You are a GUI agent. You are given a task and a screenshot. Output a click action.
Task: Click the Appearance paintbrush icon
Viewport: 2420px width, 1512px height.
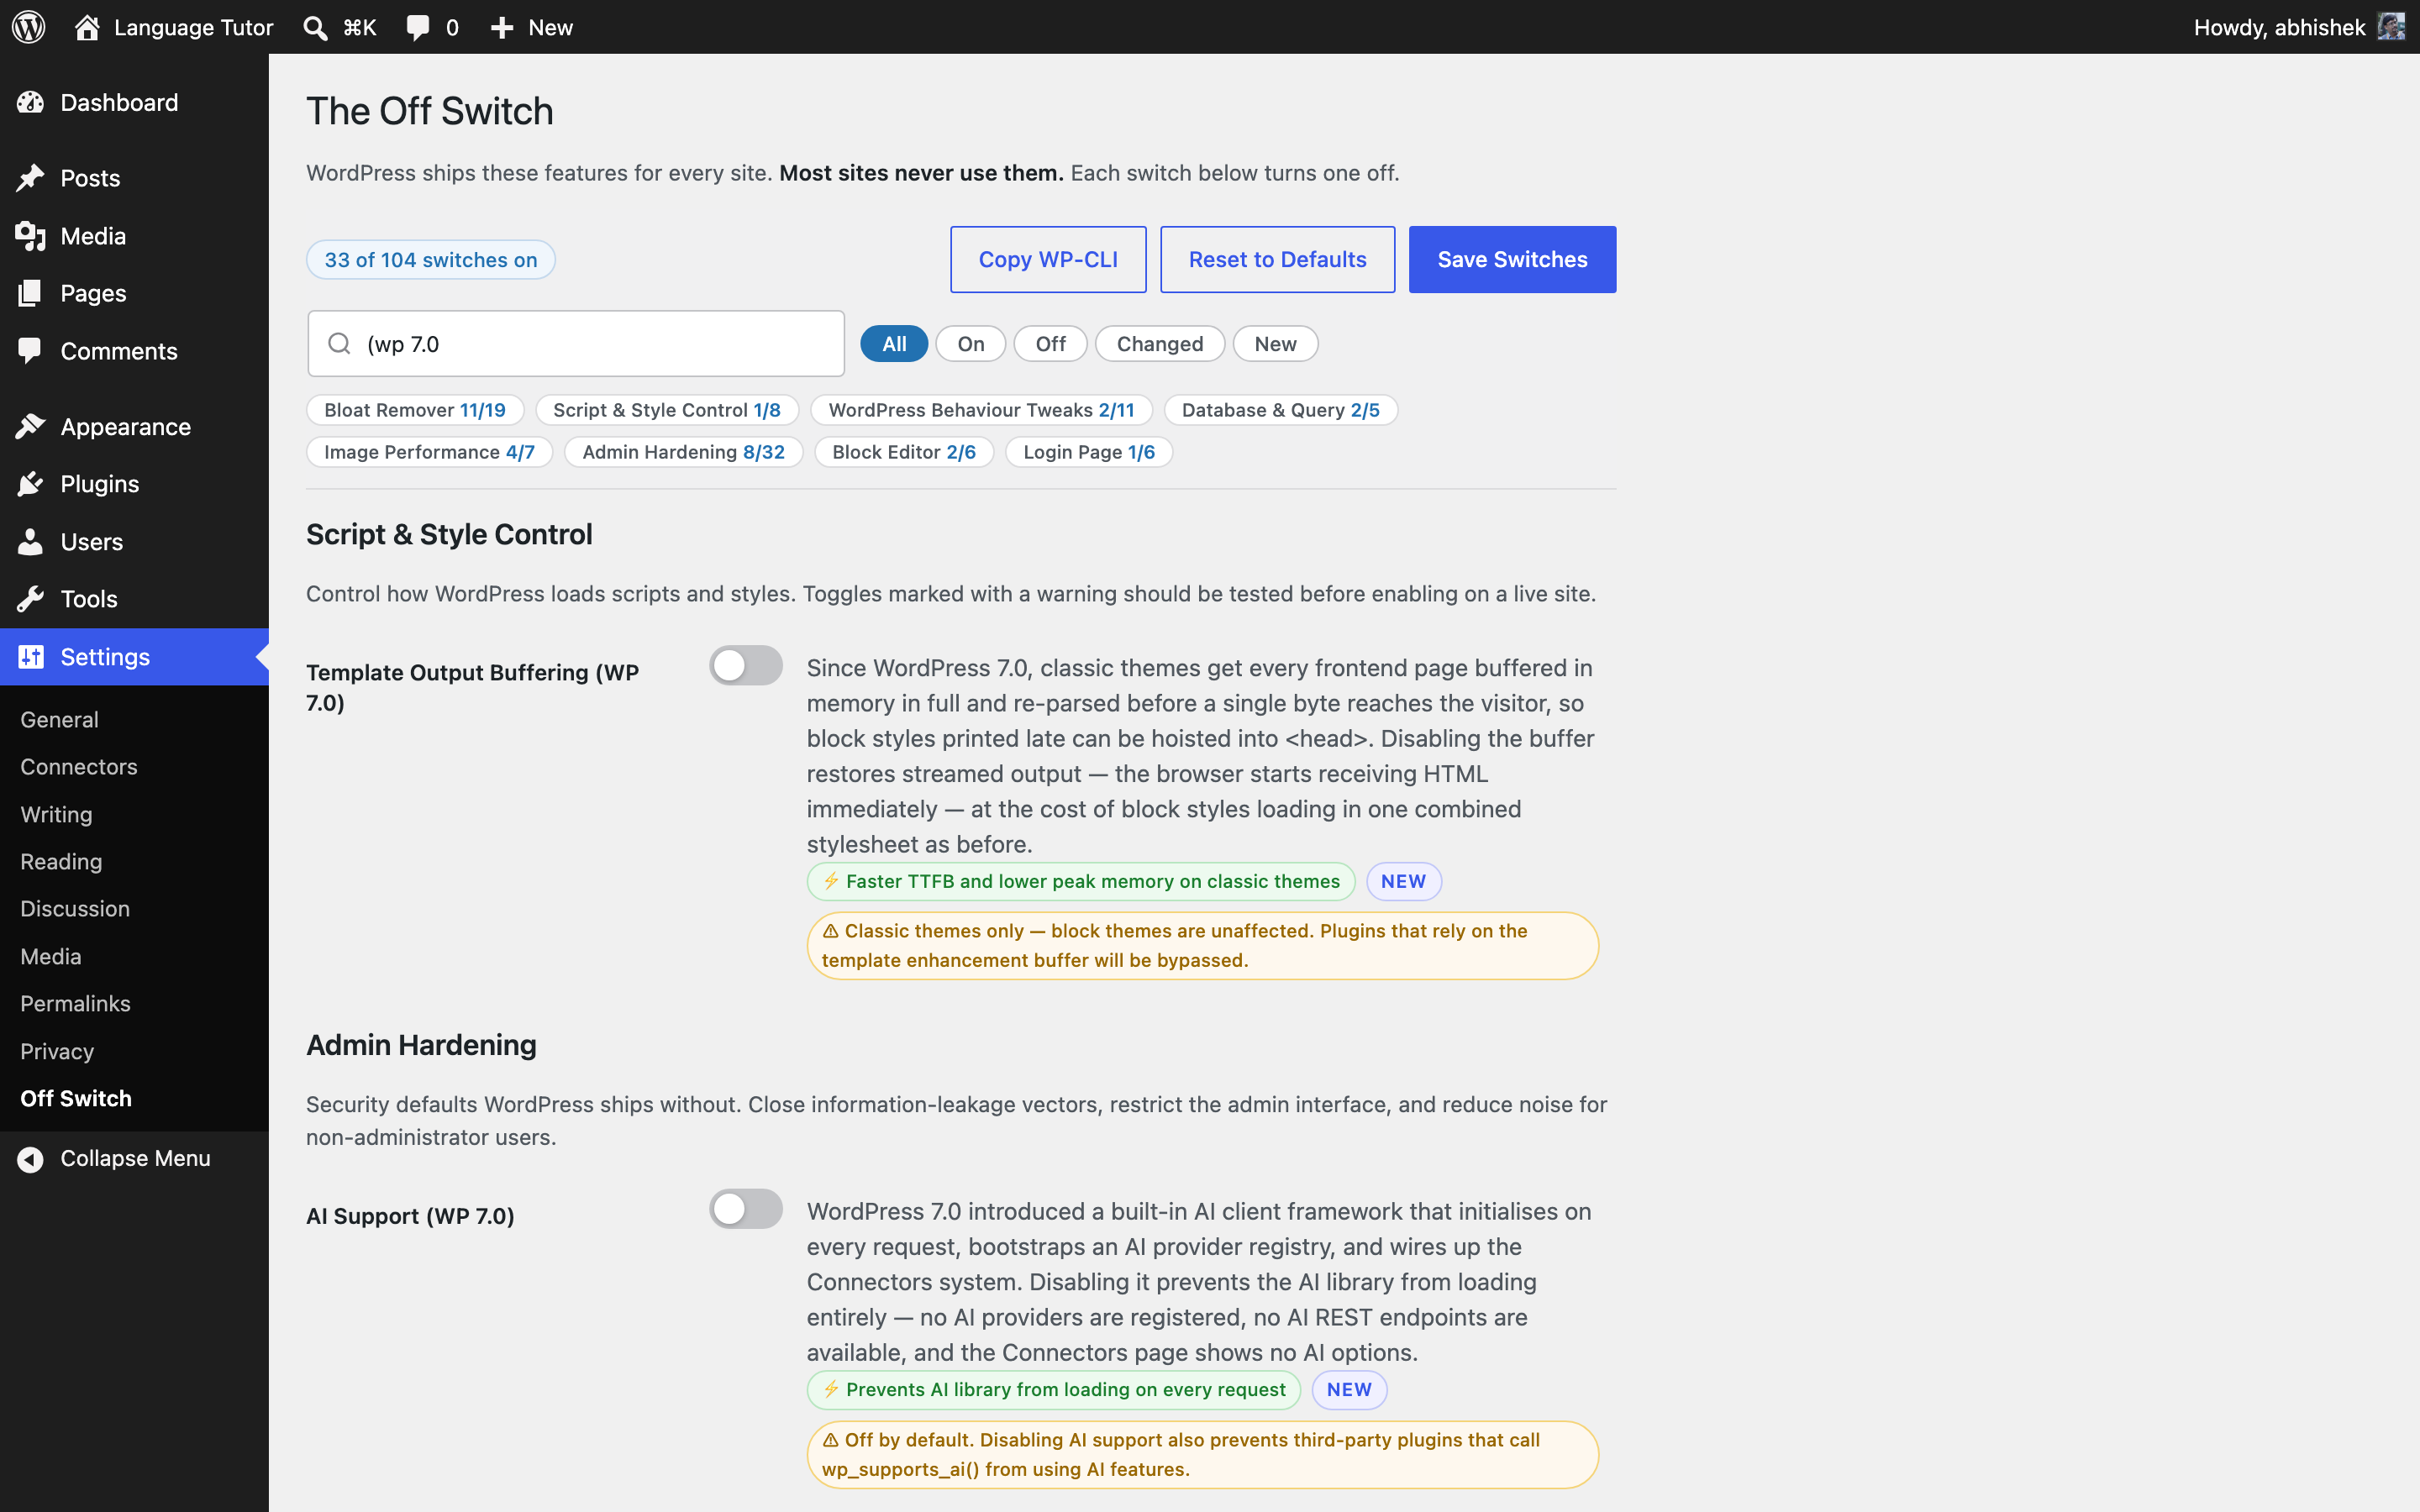tap(30, 427)
